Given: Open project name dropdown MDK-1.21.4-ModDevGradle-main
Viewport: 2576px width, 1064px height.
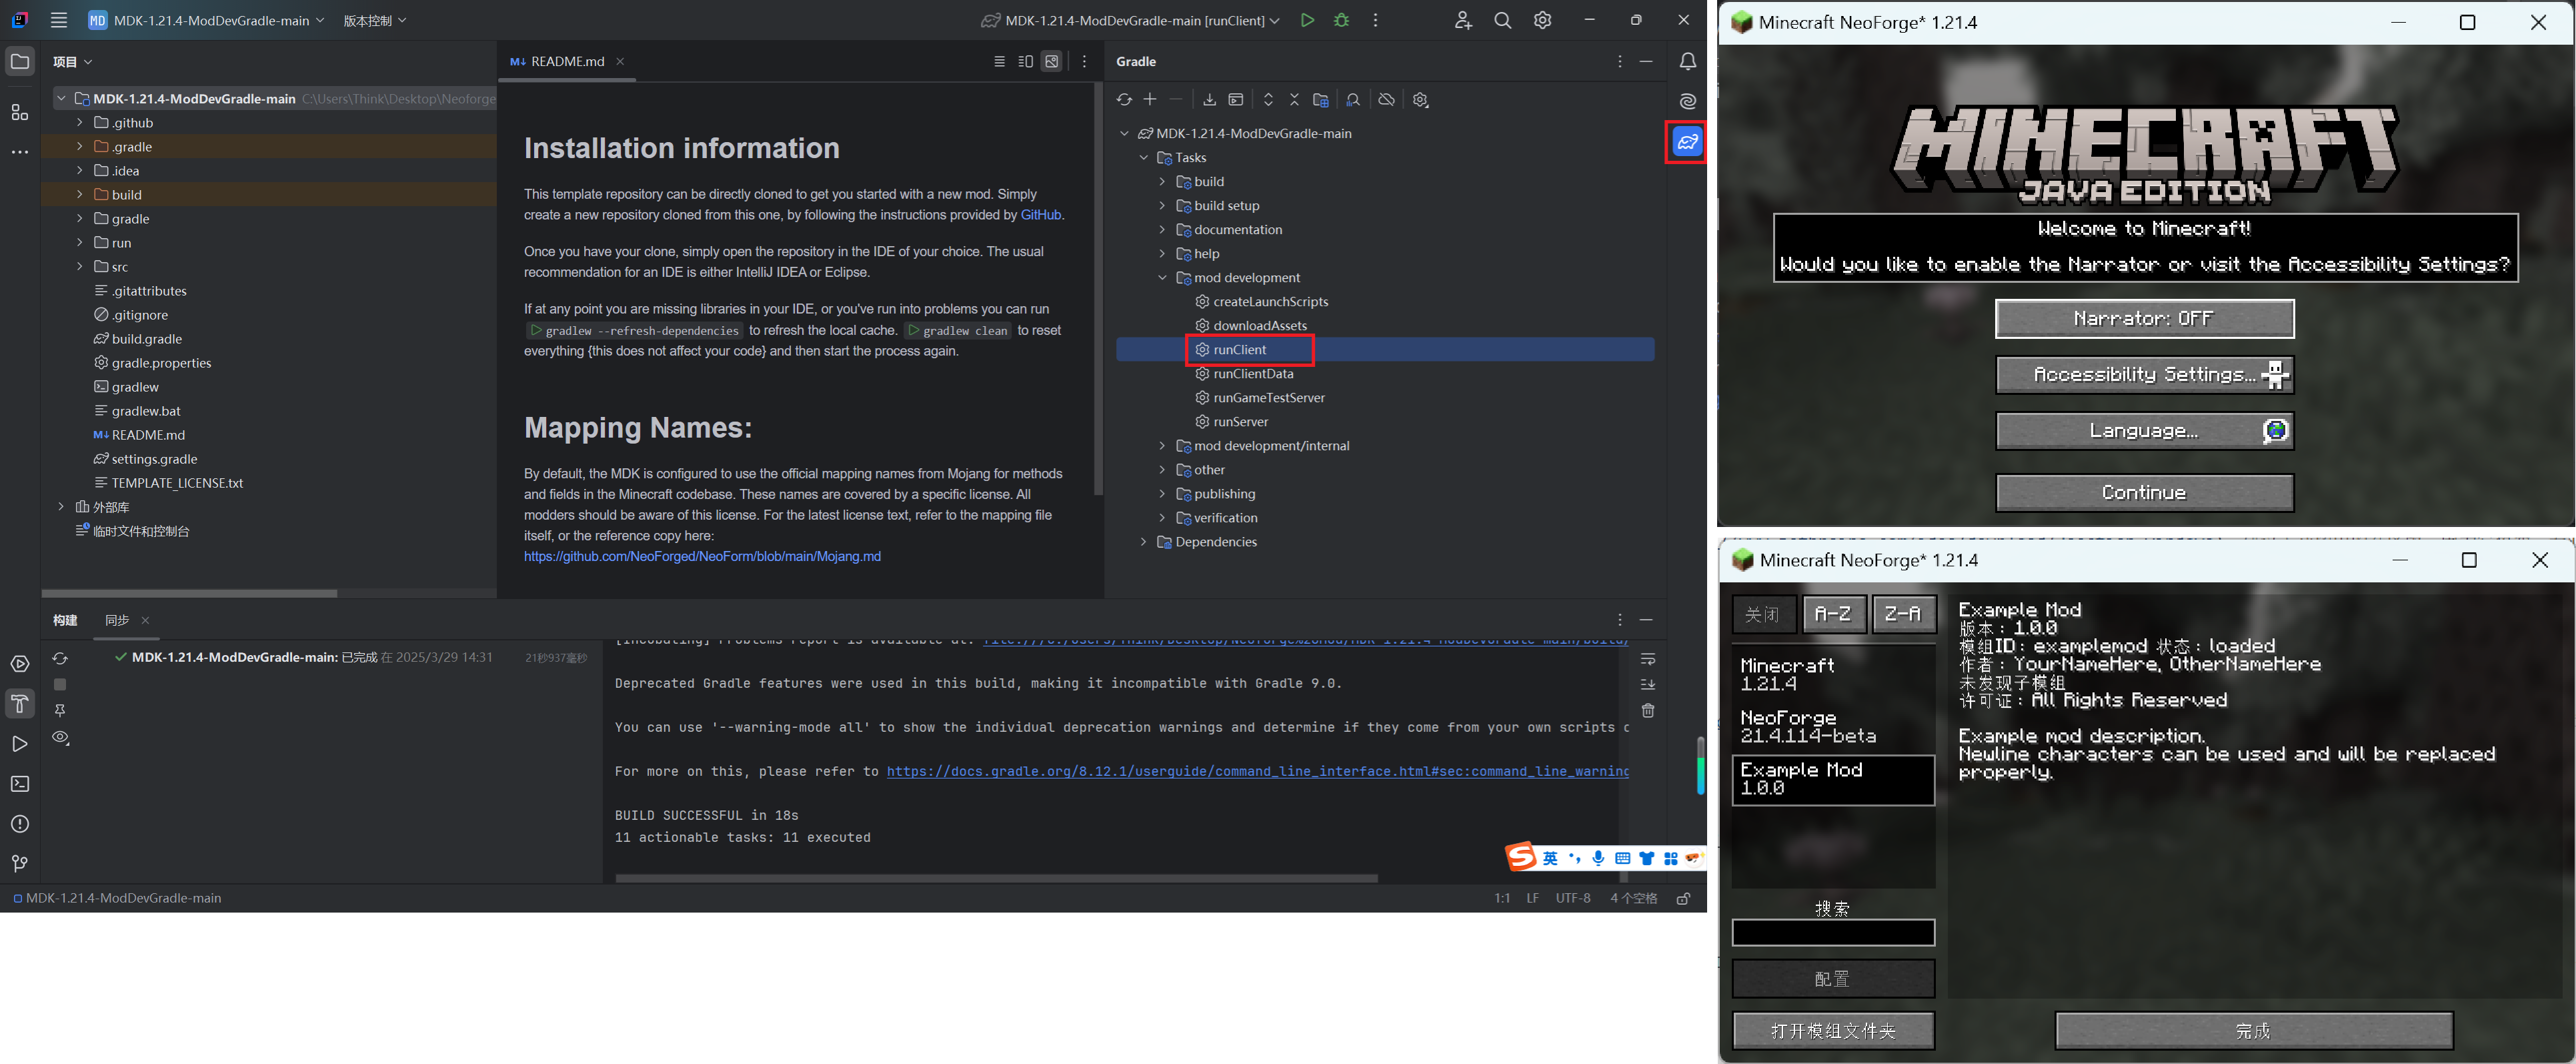Looking at the screenshot, I should [x=206, y=20].
